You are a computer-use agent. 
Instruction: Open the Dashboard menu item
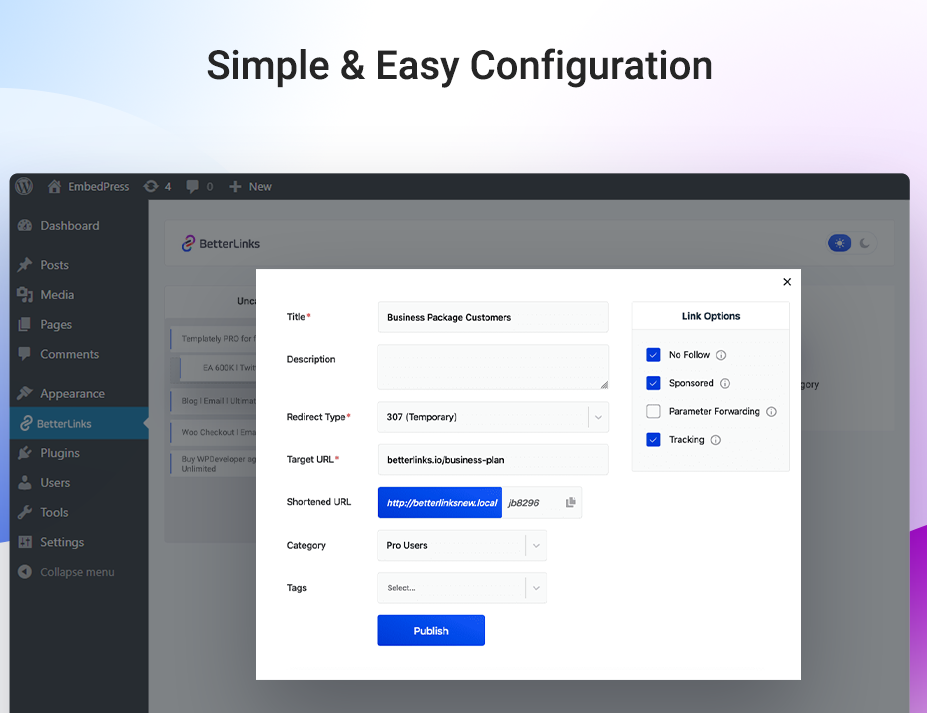pyautogui.click(x=70, y=226)
